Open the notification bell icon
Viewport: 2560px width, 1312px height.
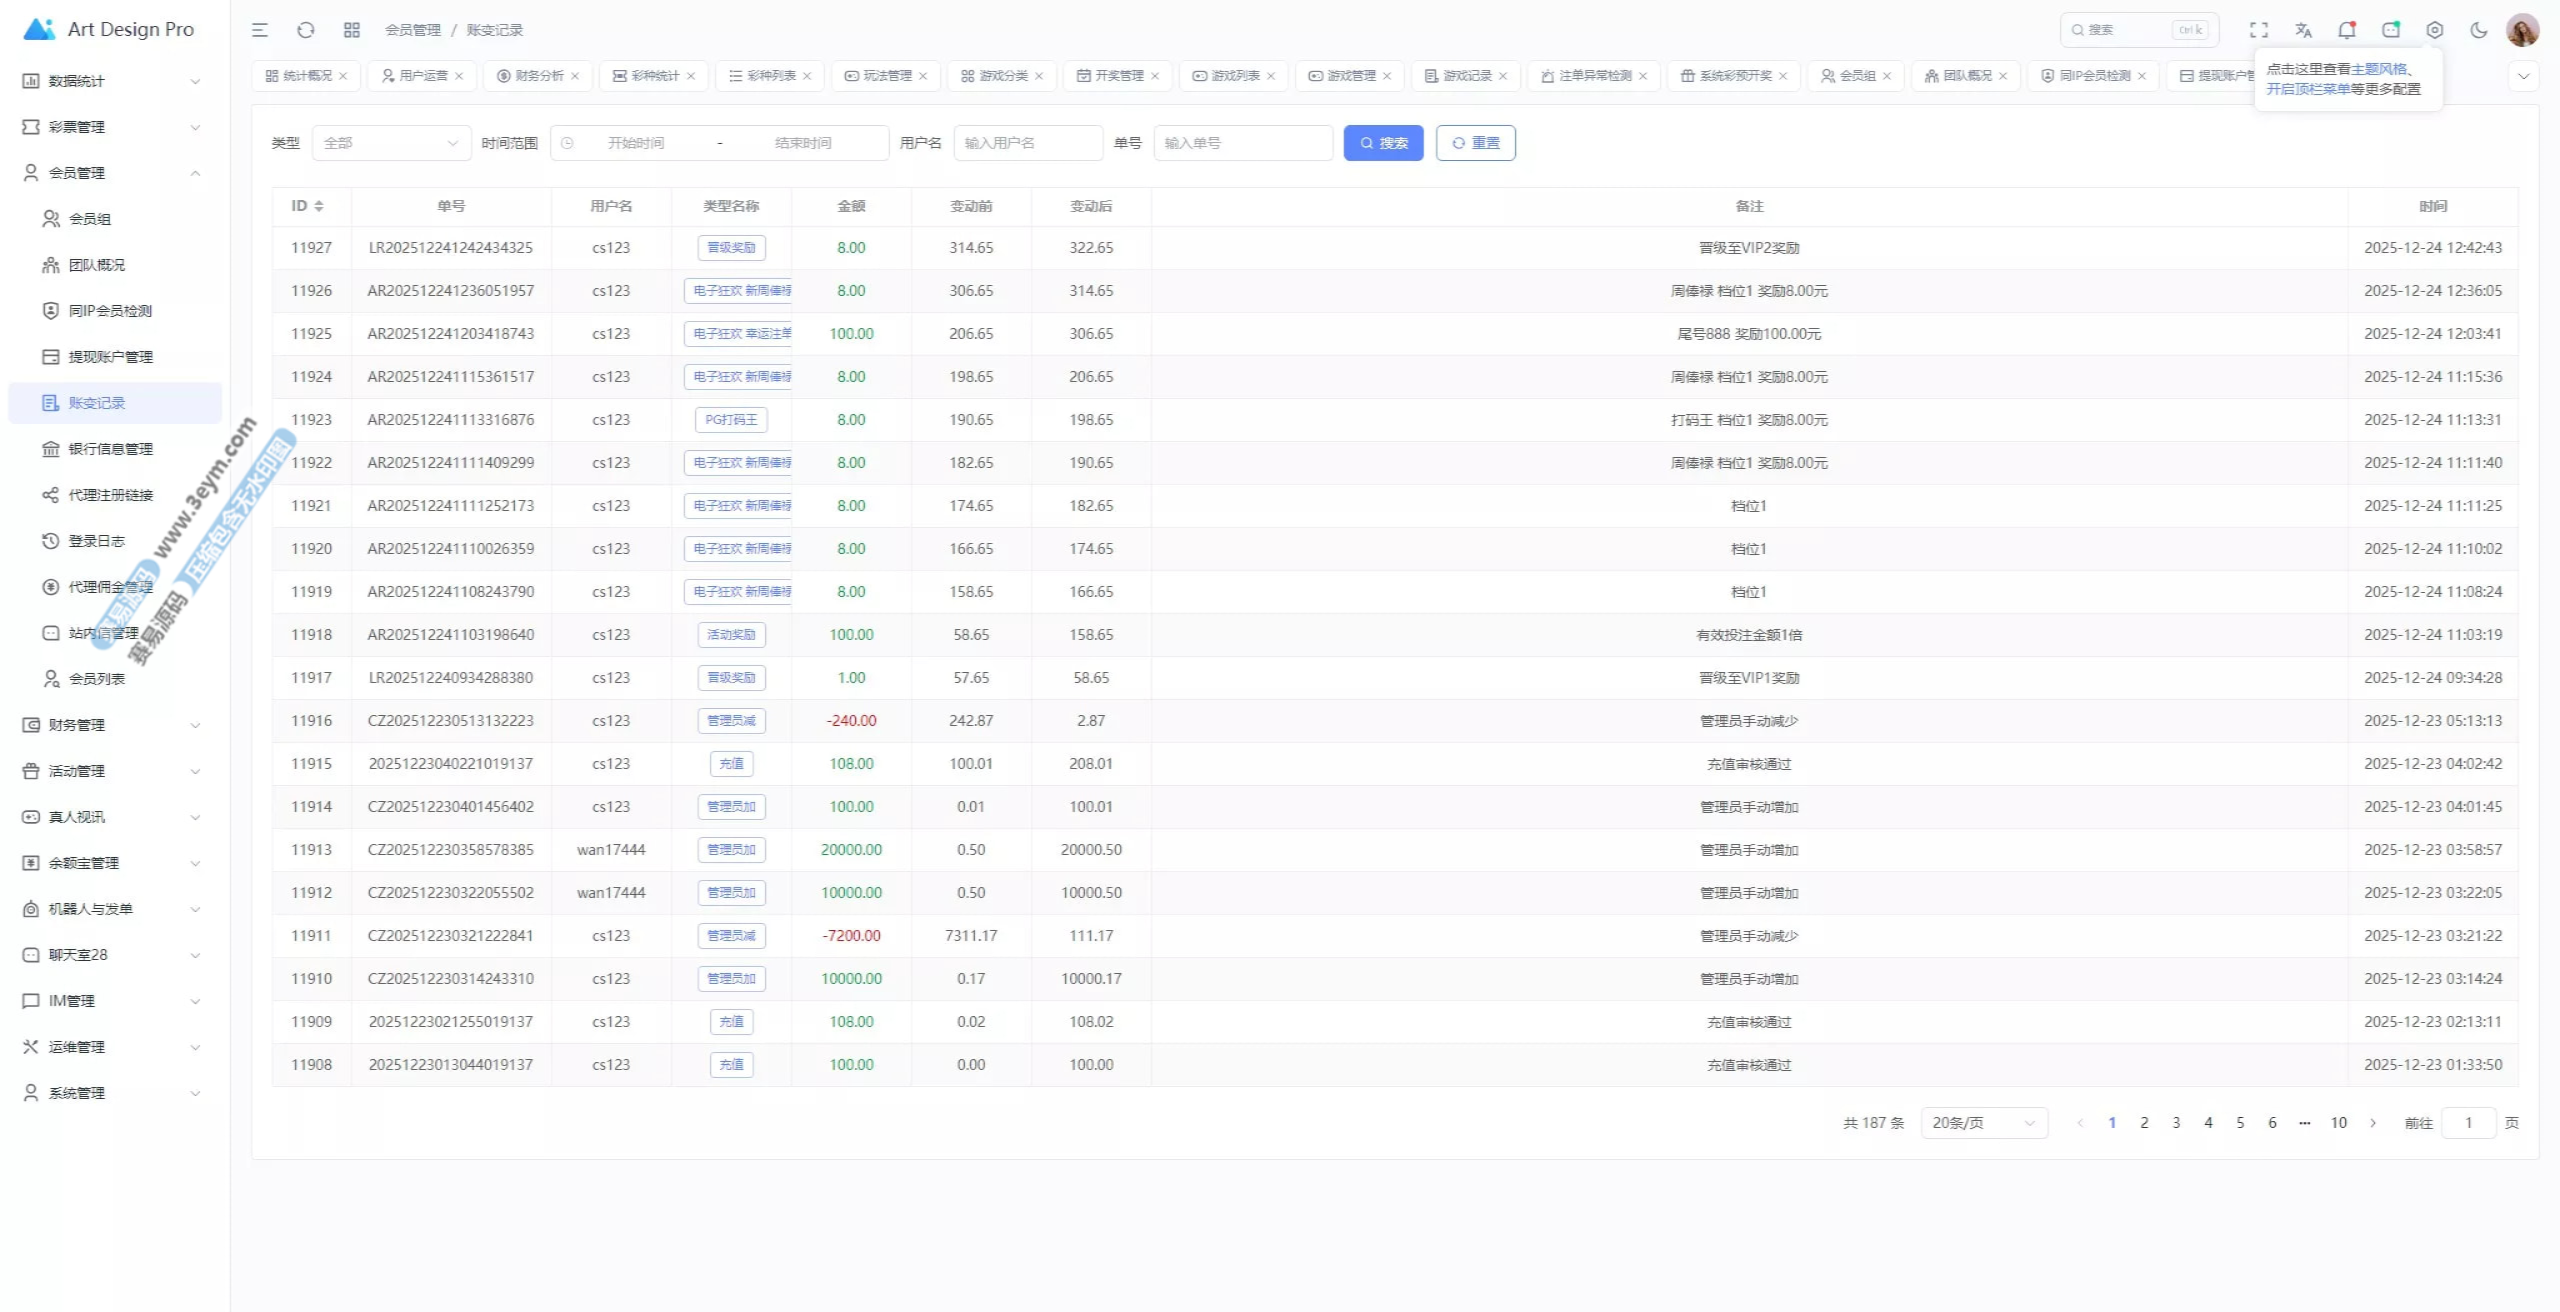click(2347, 30)
